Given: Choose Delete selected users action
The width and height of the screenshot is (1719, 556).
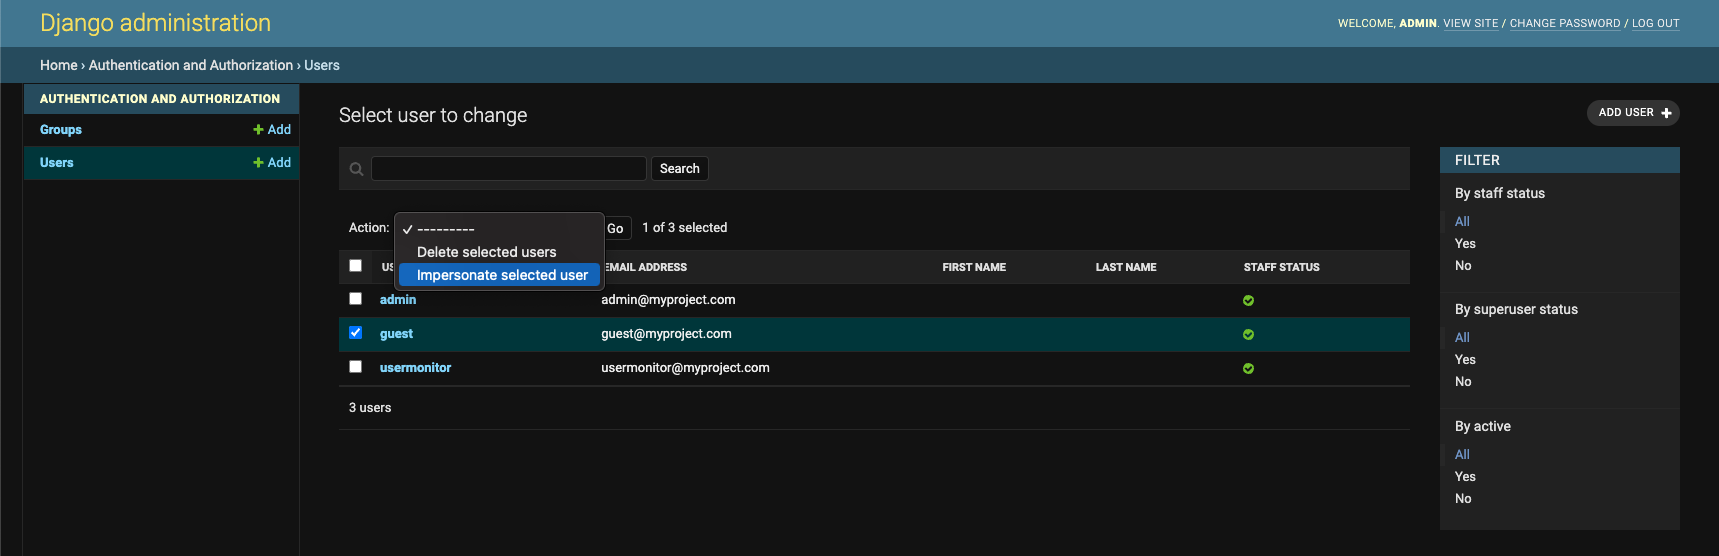Looking at the screenshot, I should coord(499,252).
